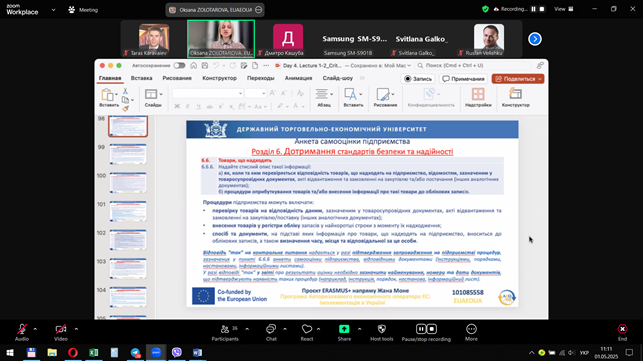This screenshot has width=643, height=361.
Task: Switch to the Анимация ribbon tab
Action: [299, 78]
